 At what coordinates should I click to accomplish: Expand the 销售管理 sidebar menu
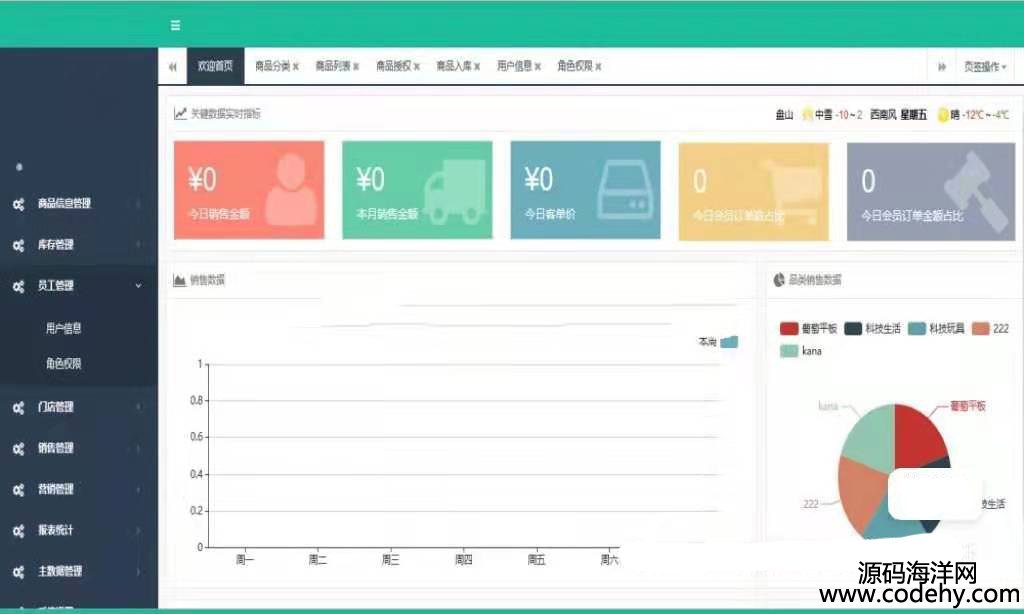click(78, 449)
